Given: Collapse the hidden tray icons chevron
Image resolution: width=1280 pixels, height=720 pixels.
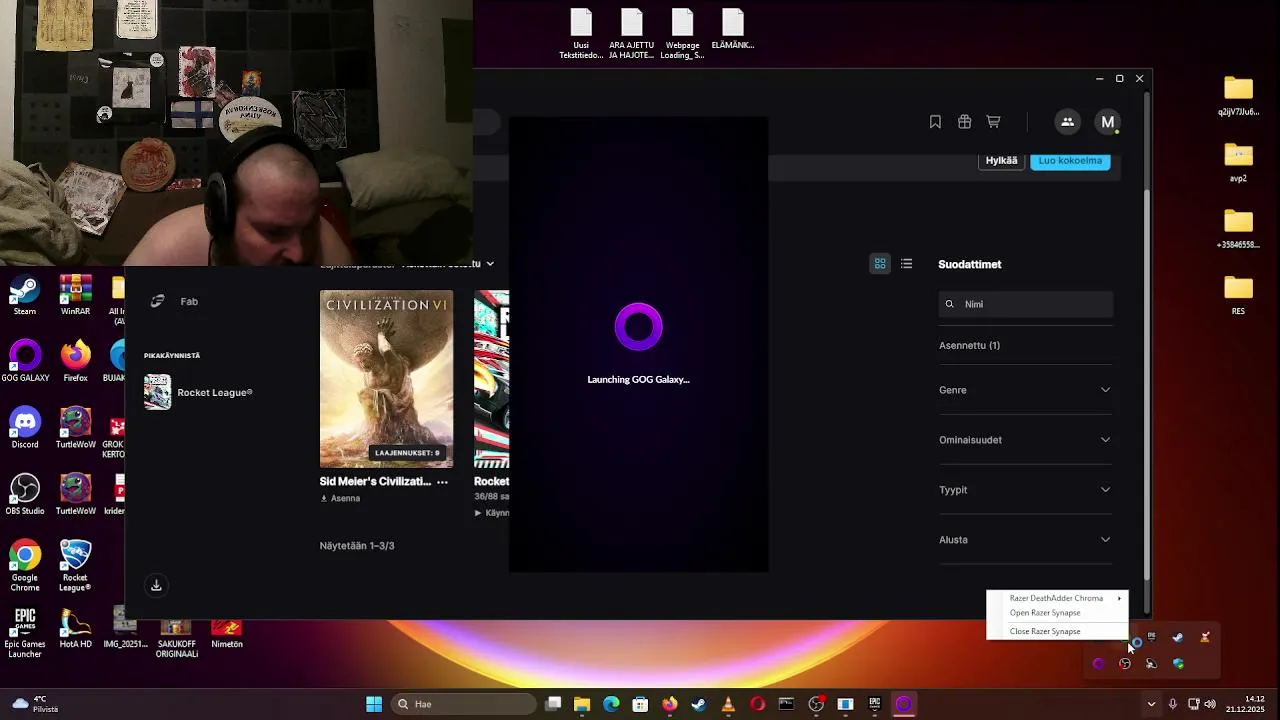Looking at the screenshot, I should [x=1151, y=704].
